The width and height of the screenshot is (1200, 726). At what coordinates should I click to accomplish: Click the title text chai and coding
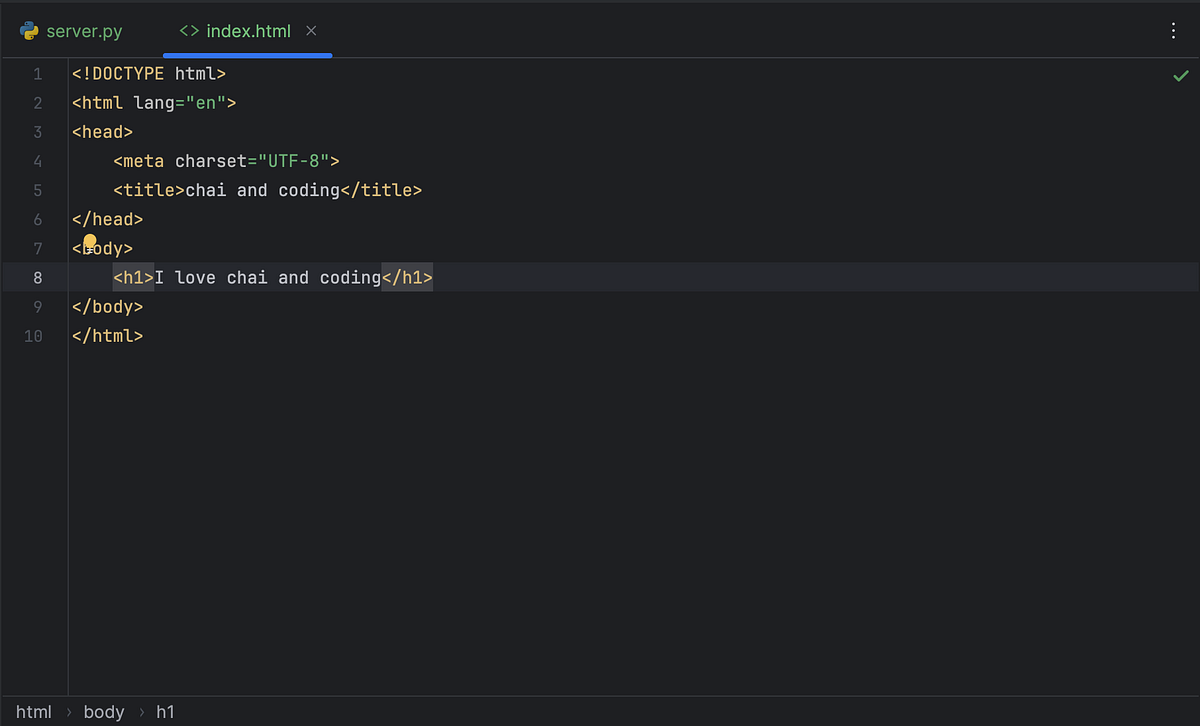[x=262, y=190]
